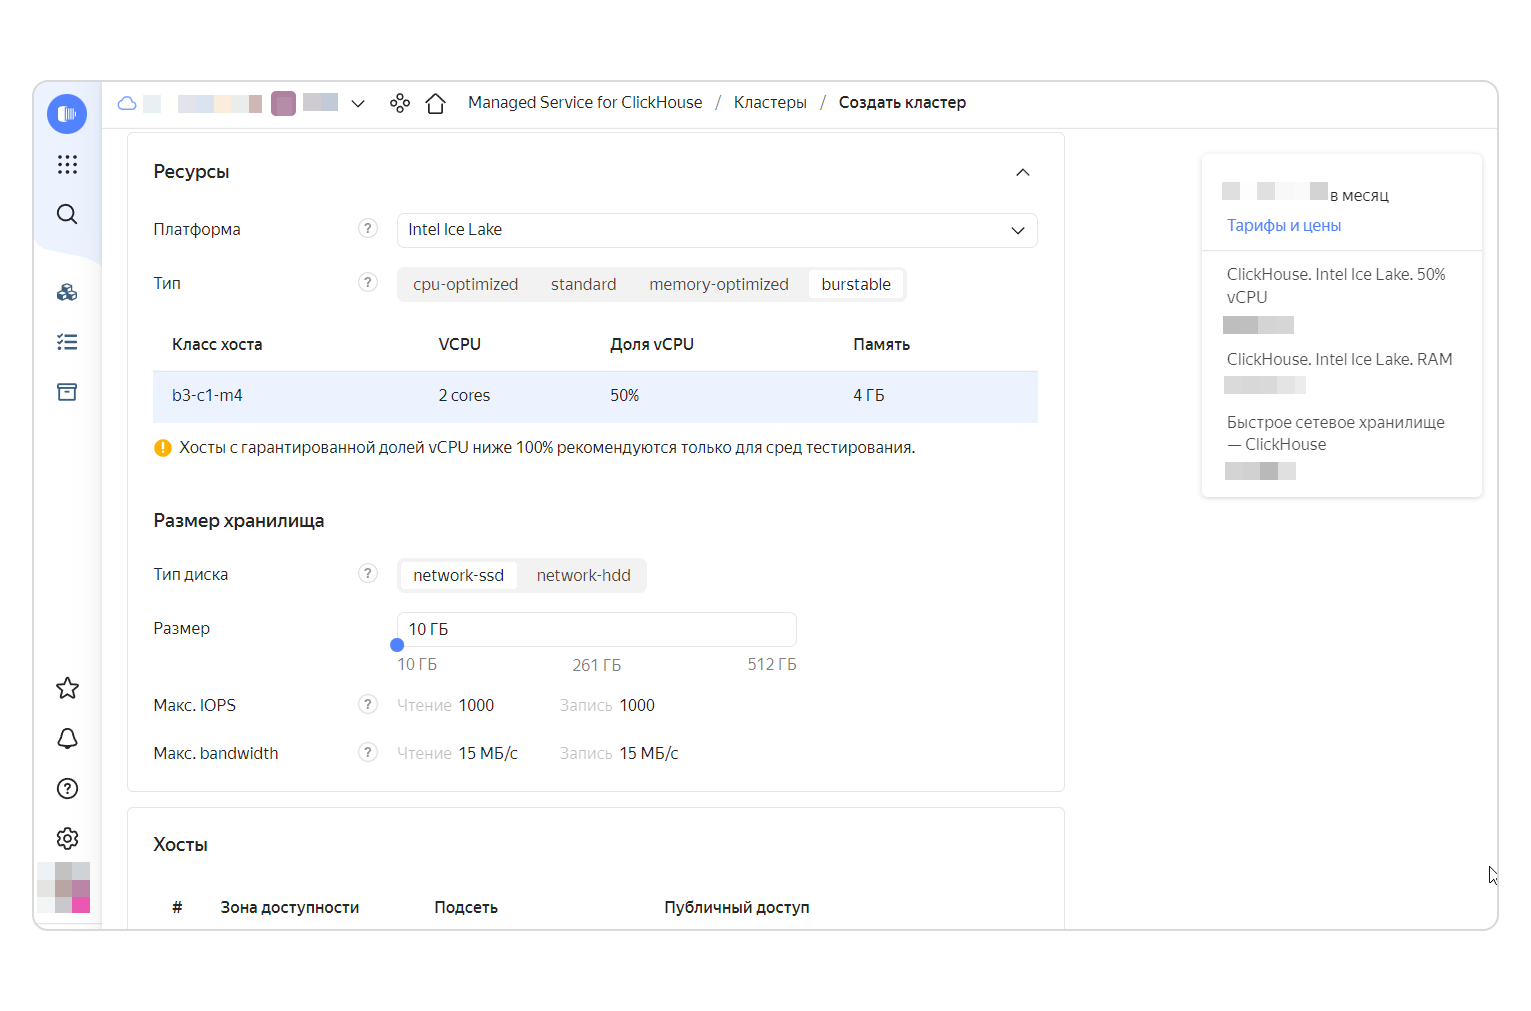
Task: Open favorites star icon in sidebar
Action: (67, 688)
